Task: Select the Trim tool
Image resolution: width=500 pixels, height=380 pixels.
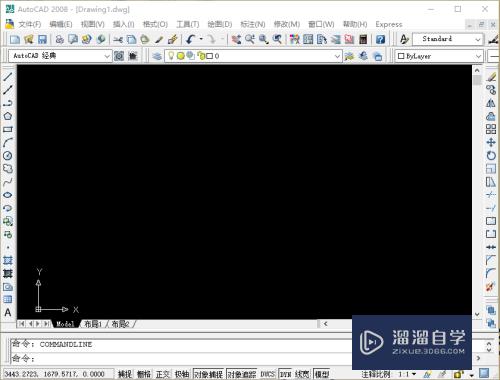Action: [491, 195]
